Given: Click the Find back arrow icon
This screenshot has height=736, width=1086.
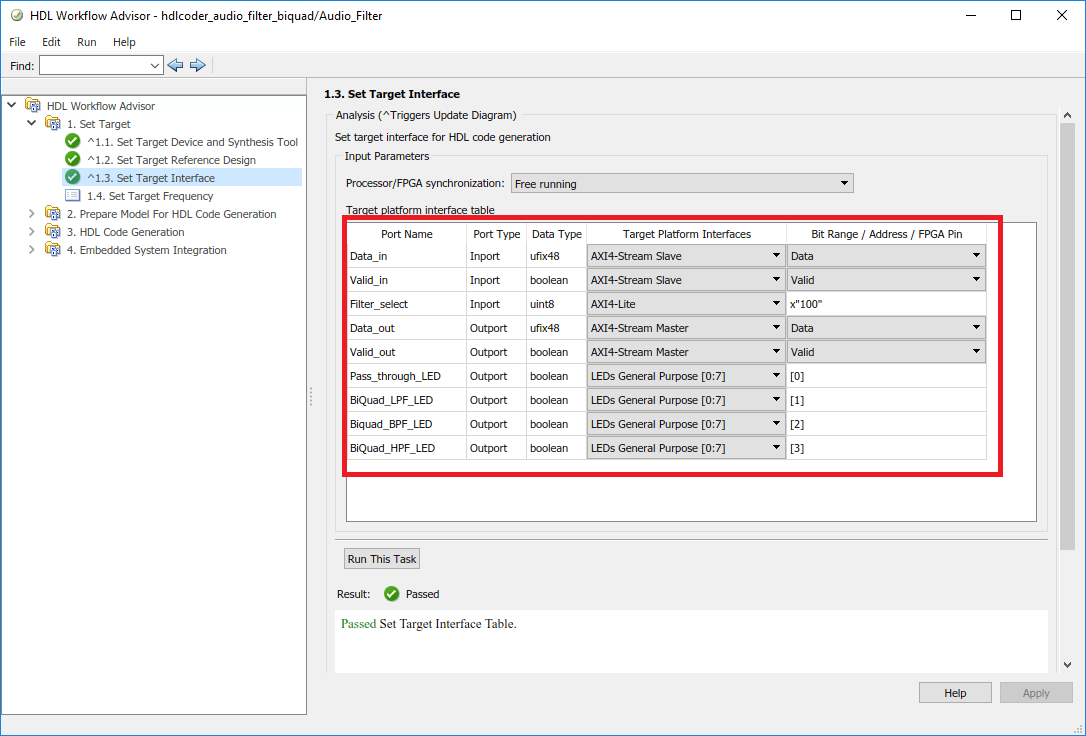Looking at the screenshot, I should pos(176,65).
